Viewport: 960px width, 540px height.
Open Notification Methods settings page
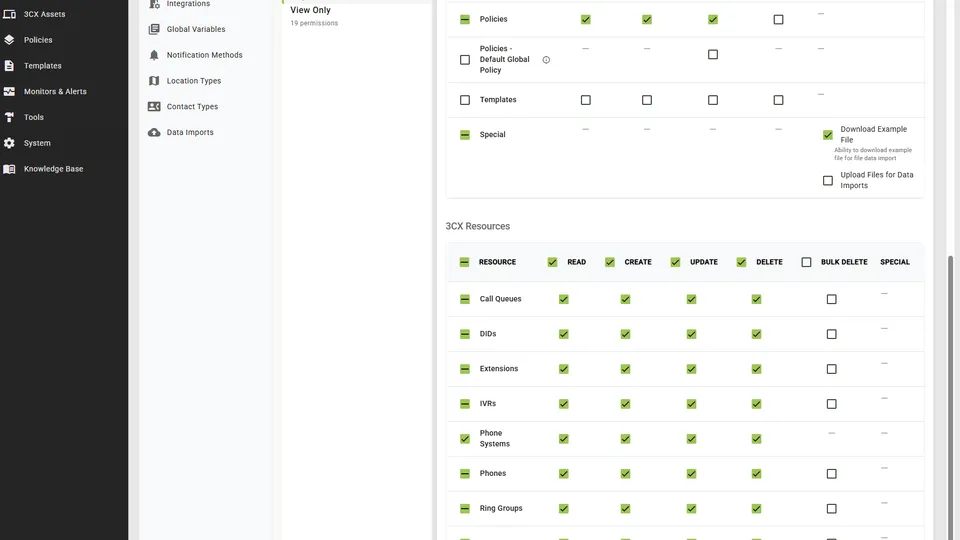click(204, 55)
